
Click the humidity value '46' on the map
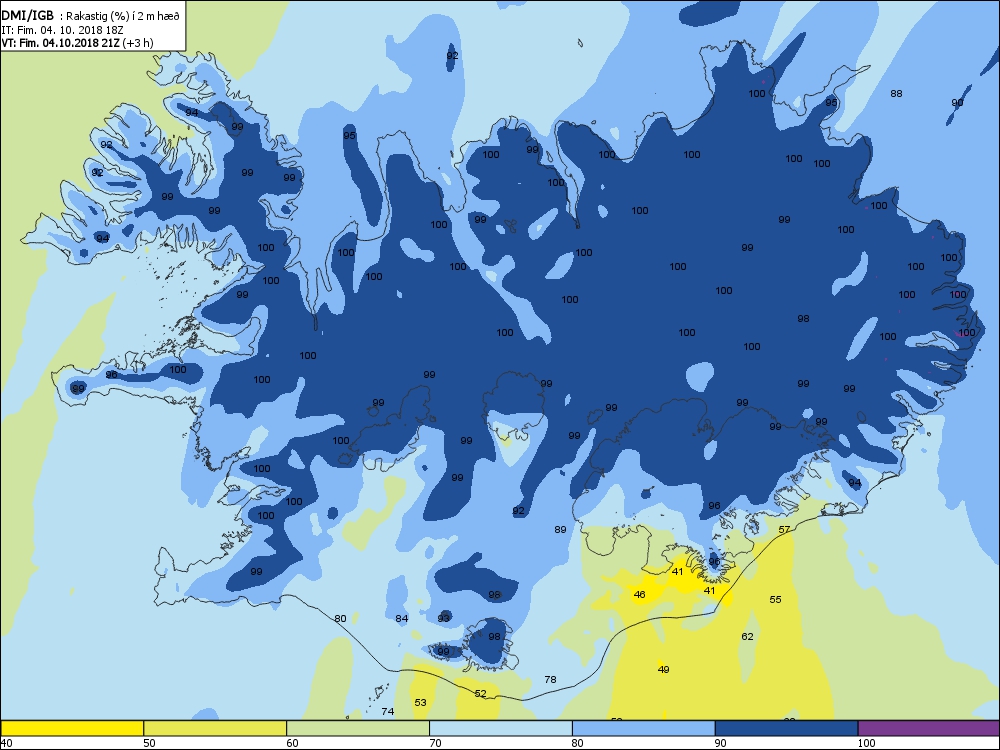[x=639, y=594]
